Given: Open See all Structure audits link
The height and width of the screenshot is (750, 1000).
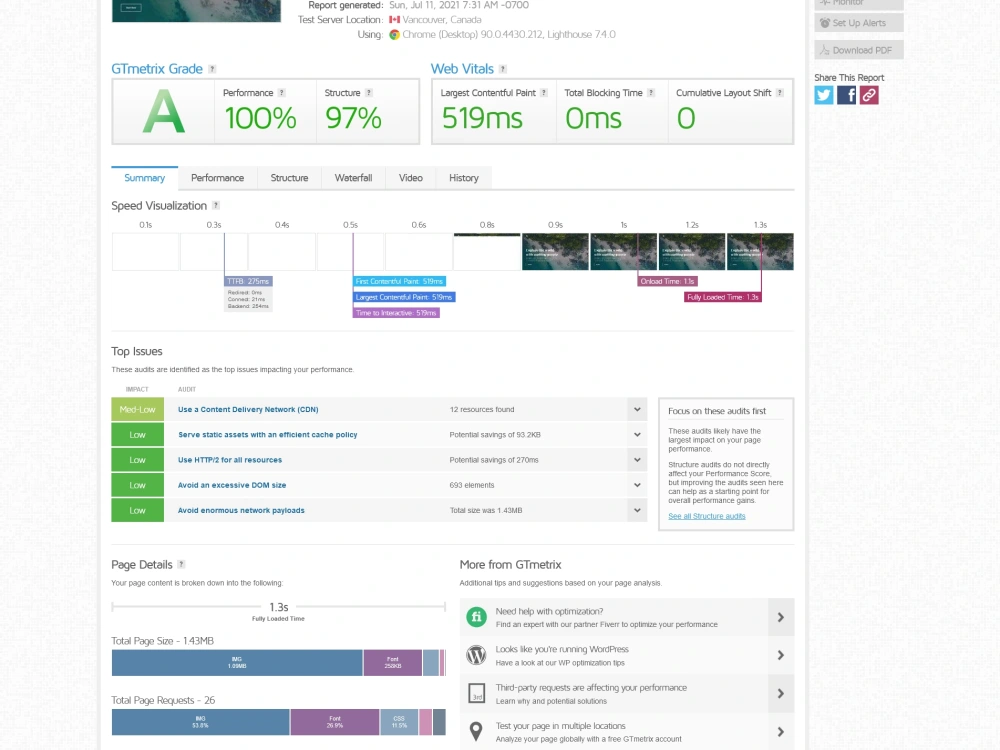Looking at the screenshot, I should tap(707, 516).
